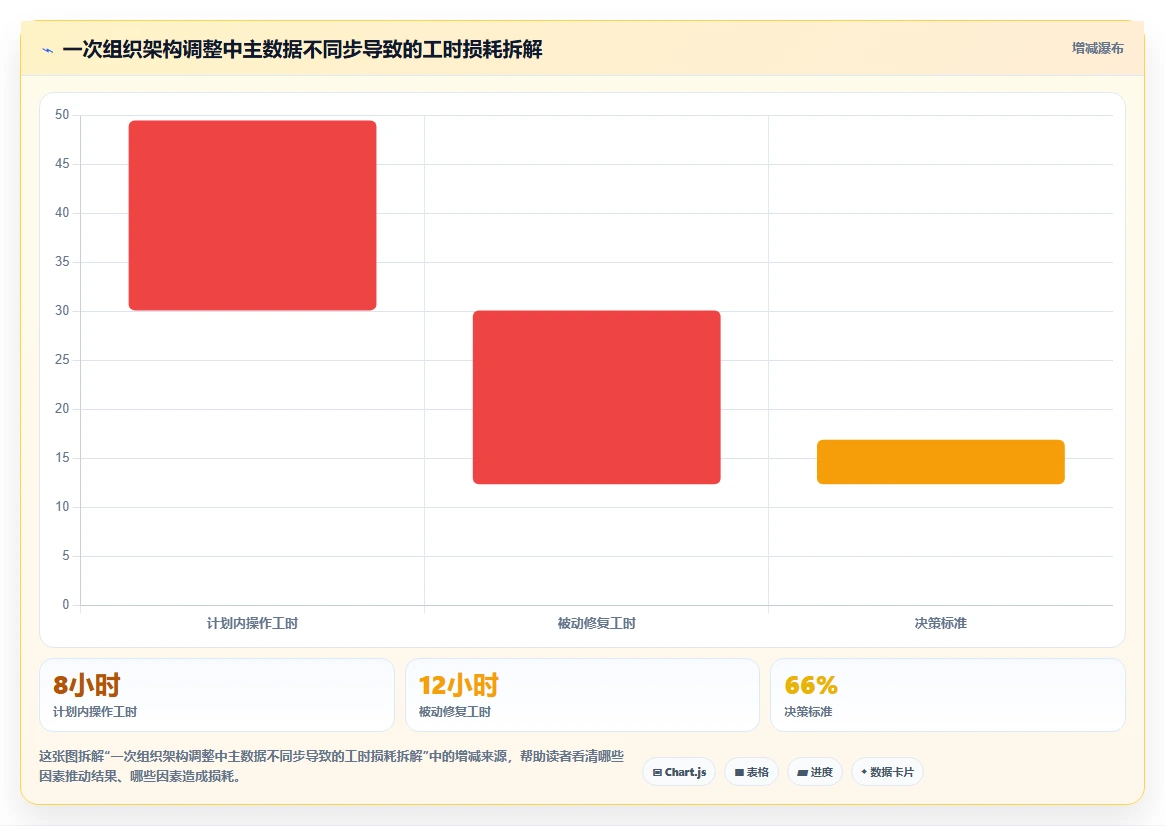Select the orange 决策标准 bar
Screen dimensions: 1165x826
pyautogui.click(x=941, y=462)
